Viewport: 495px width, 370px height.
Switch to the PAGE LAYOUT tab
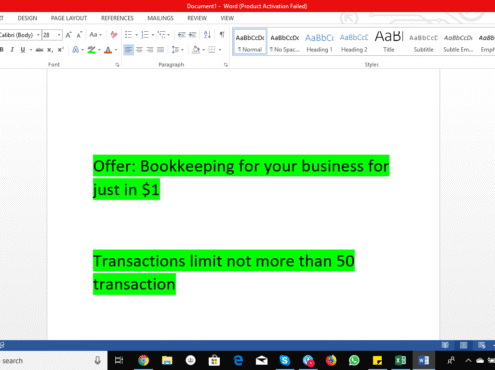click(69, 18)
